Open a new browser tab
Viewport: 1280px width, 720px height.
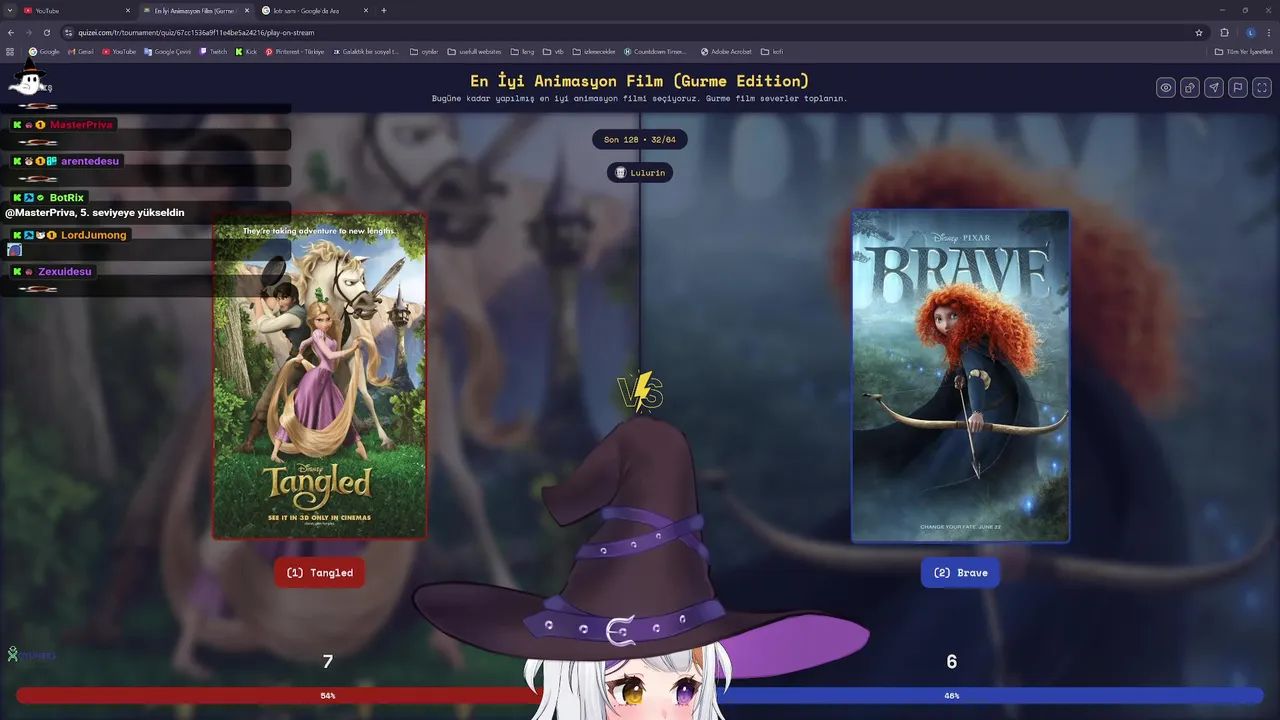coord(384,10)
